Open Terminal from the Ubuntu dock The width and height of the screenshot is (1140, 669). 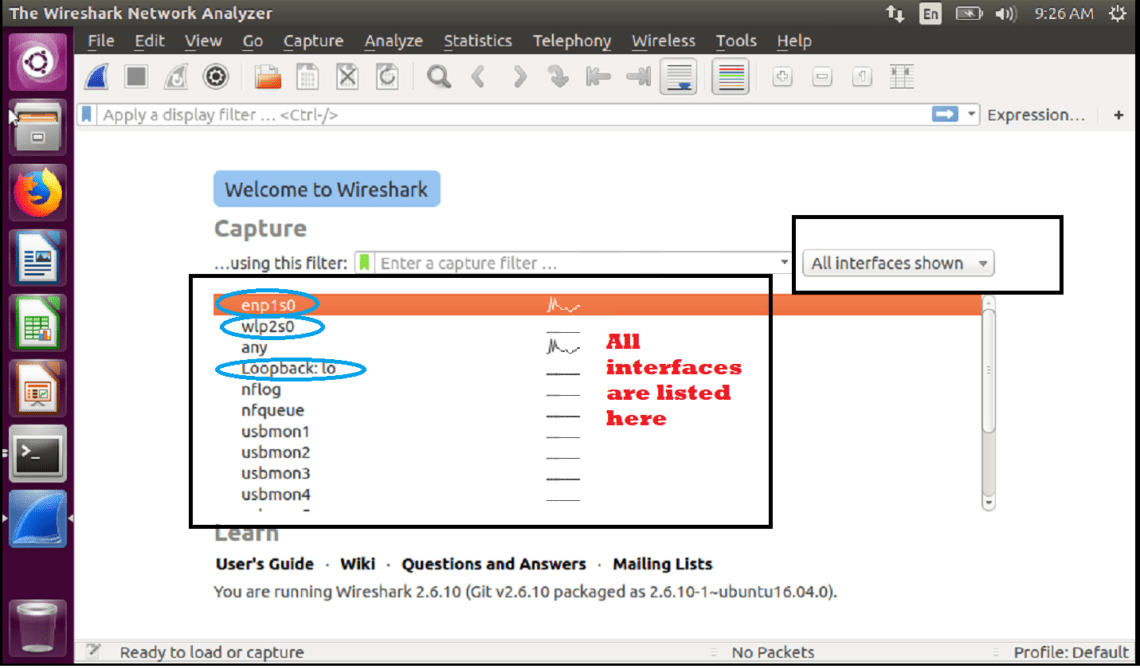coord(38,454)
